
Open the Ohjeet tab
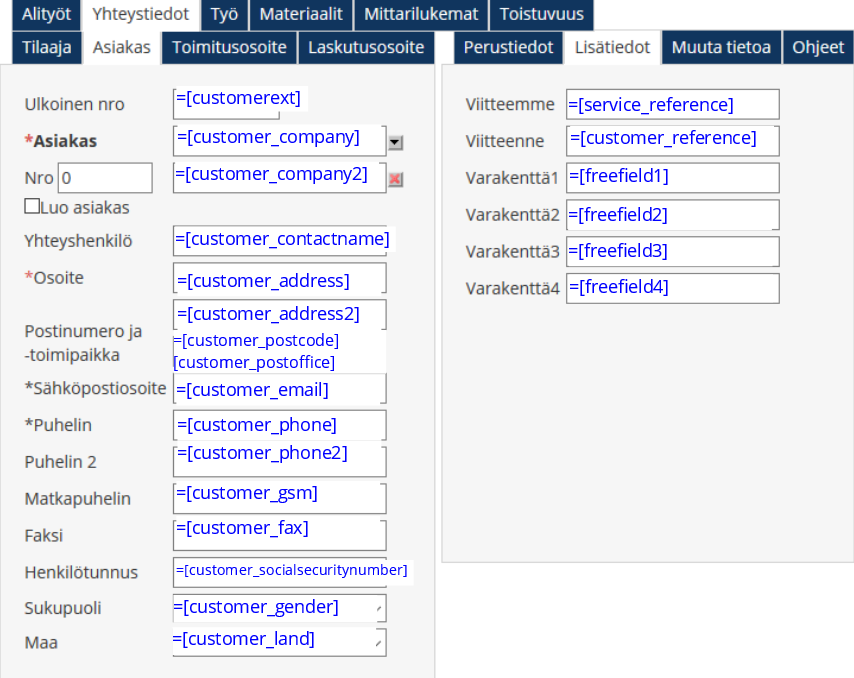point(818,47)
